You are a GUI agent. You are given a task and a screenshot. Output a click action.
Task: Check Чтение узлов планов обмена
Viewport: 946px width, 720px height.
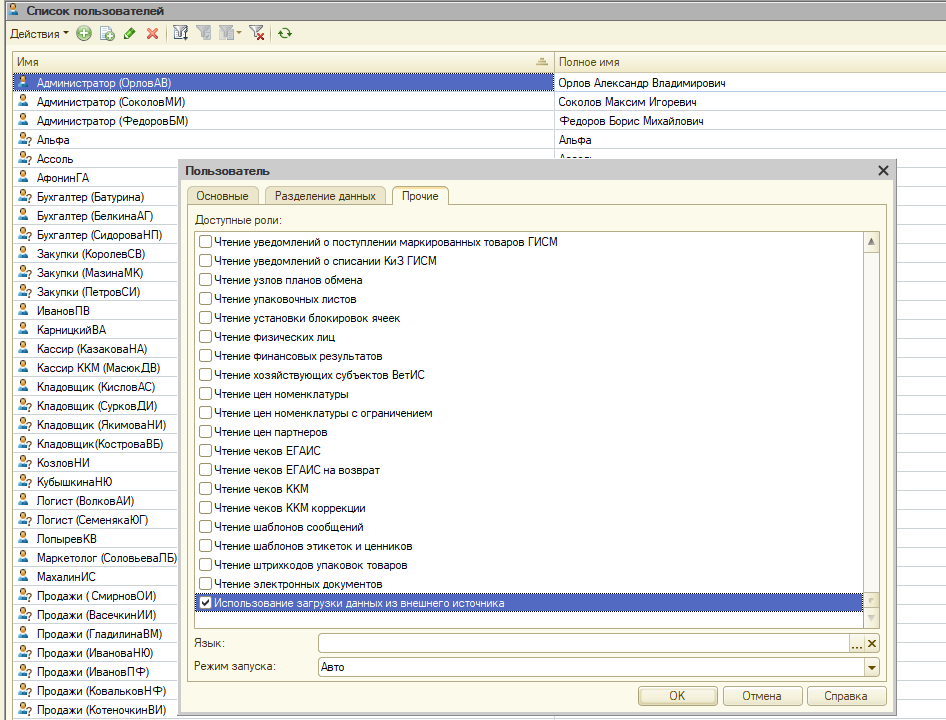[205, 280]
